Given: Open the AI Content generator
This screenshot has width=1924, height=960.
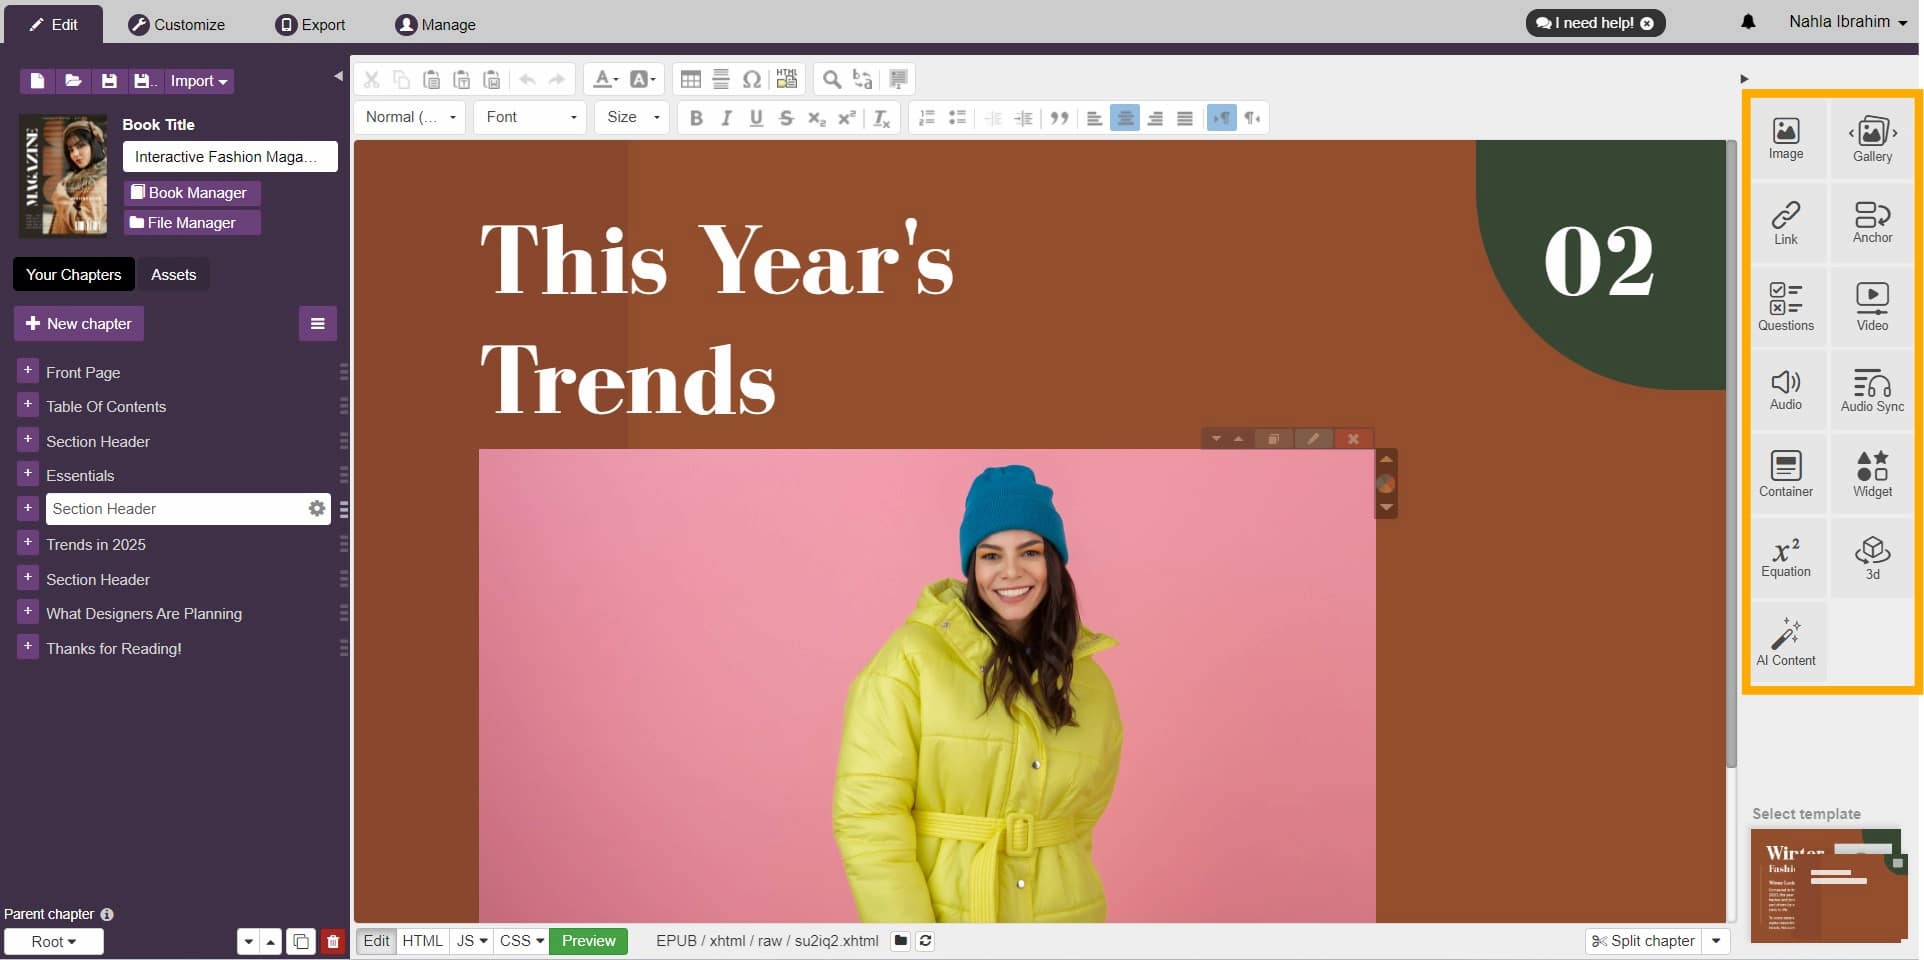Looking at the screenshot, I should 1786,641.
